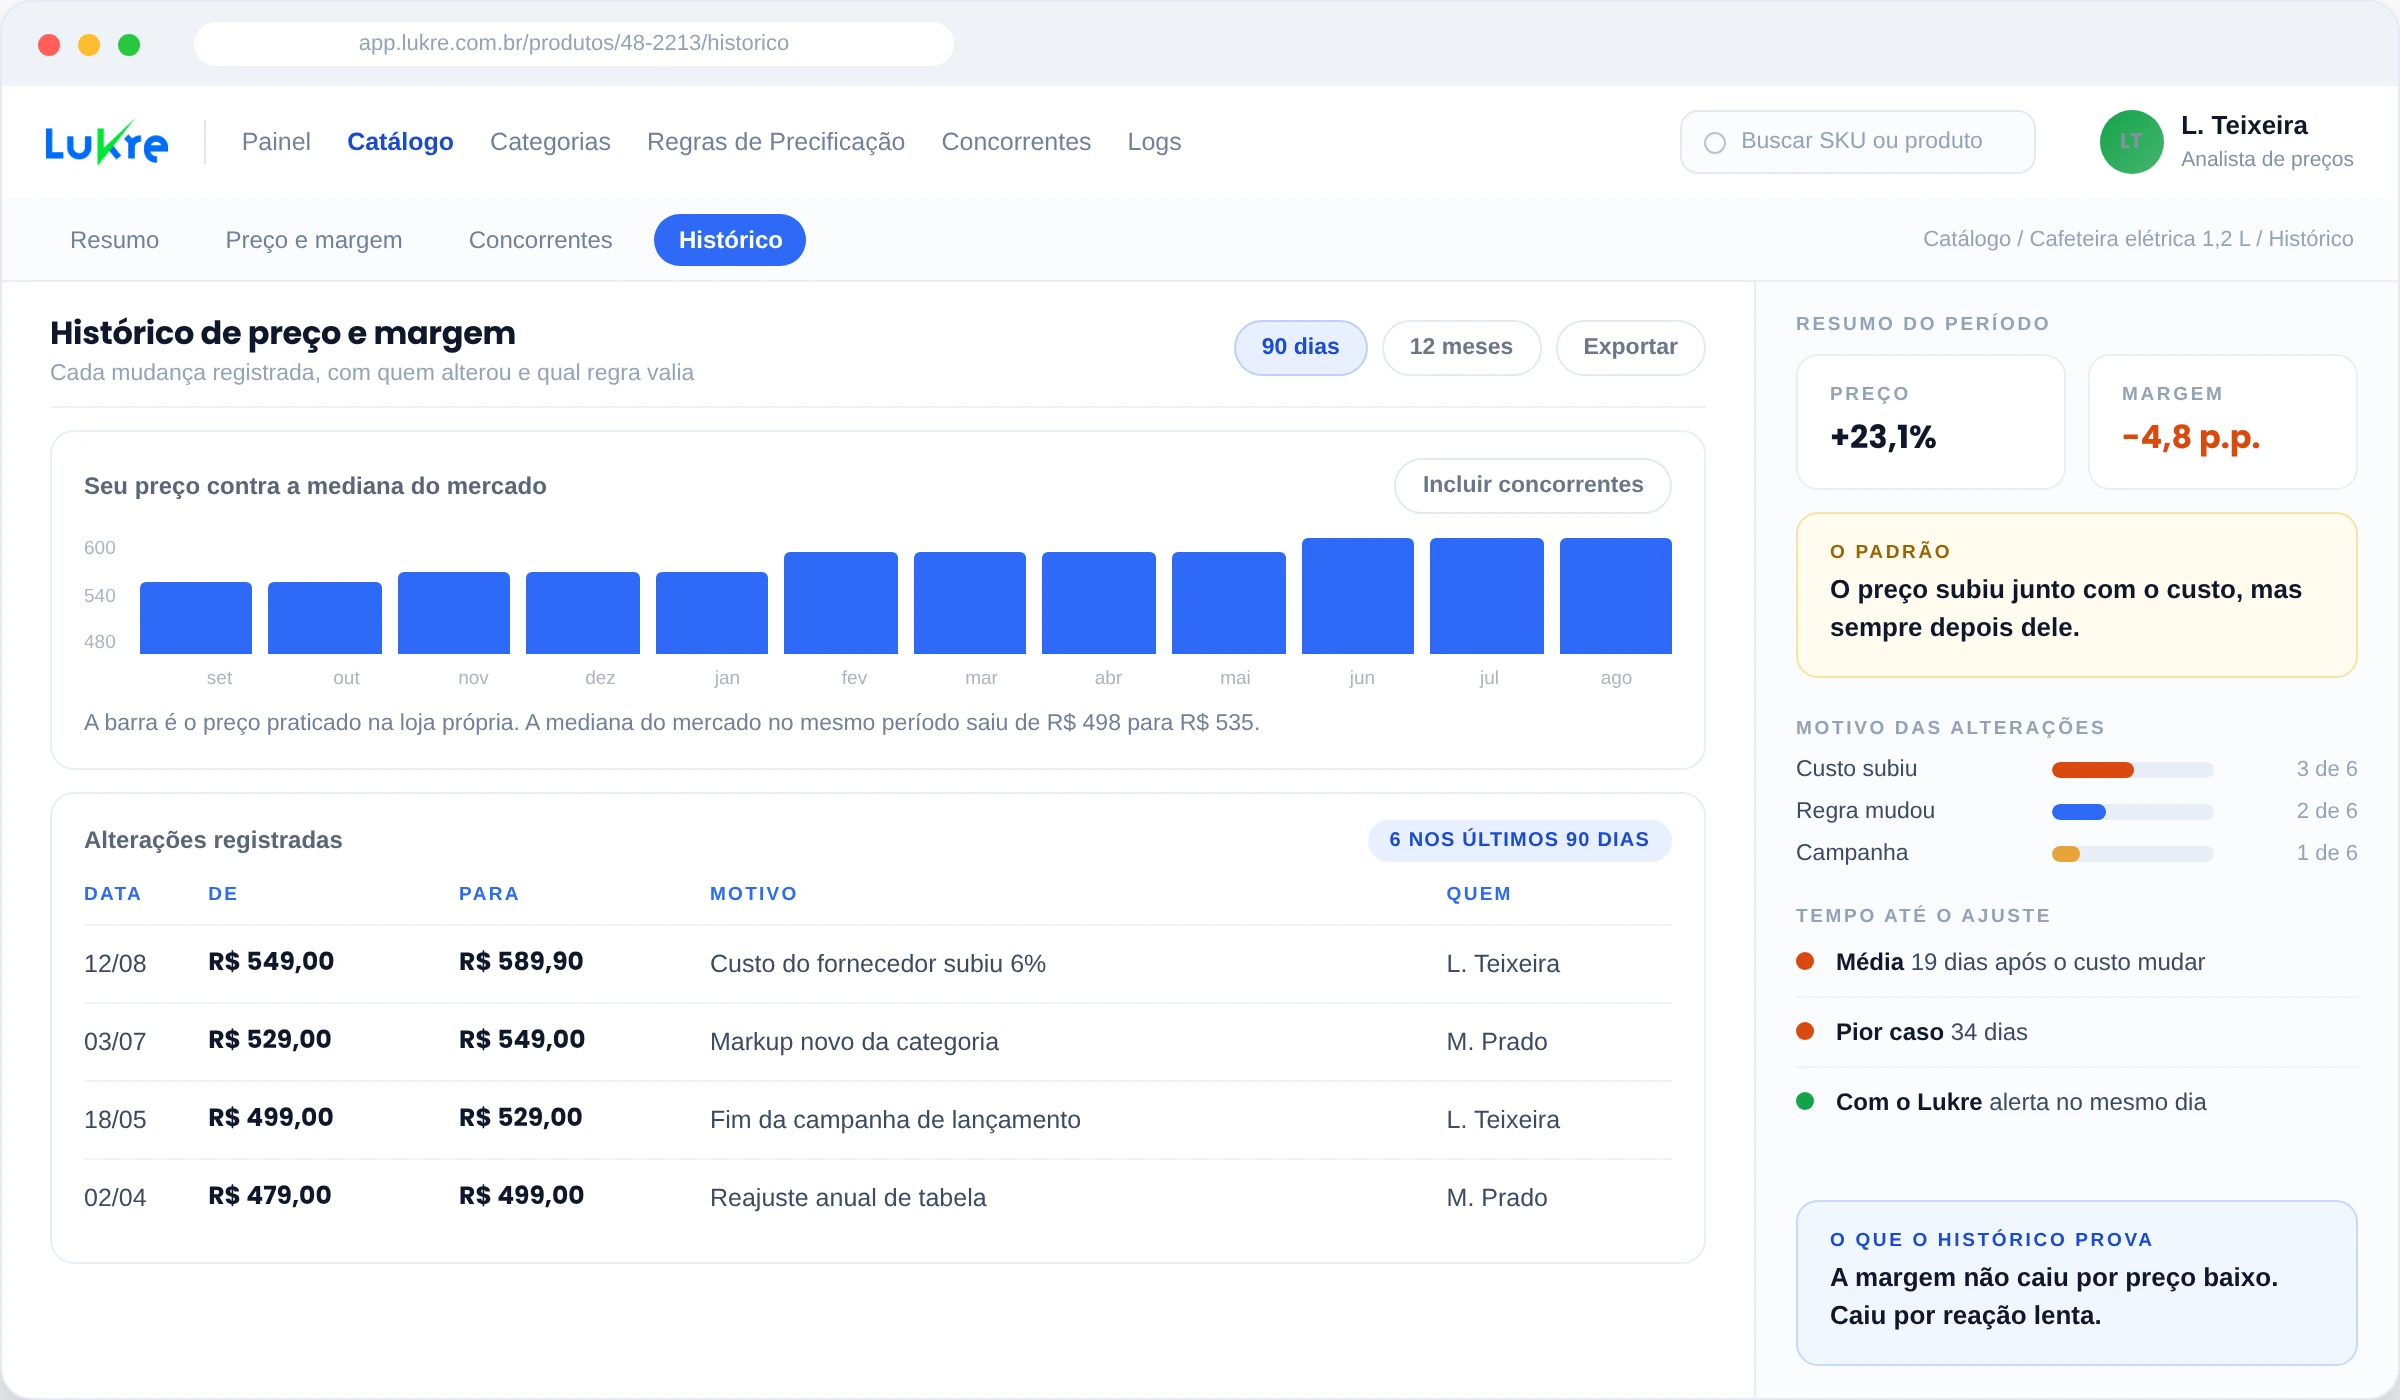Click the QUEM column header

1478,894
